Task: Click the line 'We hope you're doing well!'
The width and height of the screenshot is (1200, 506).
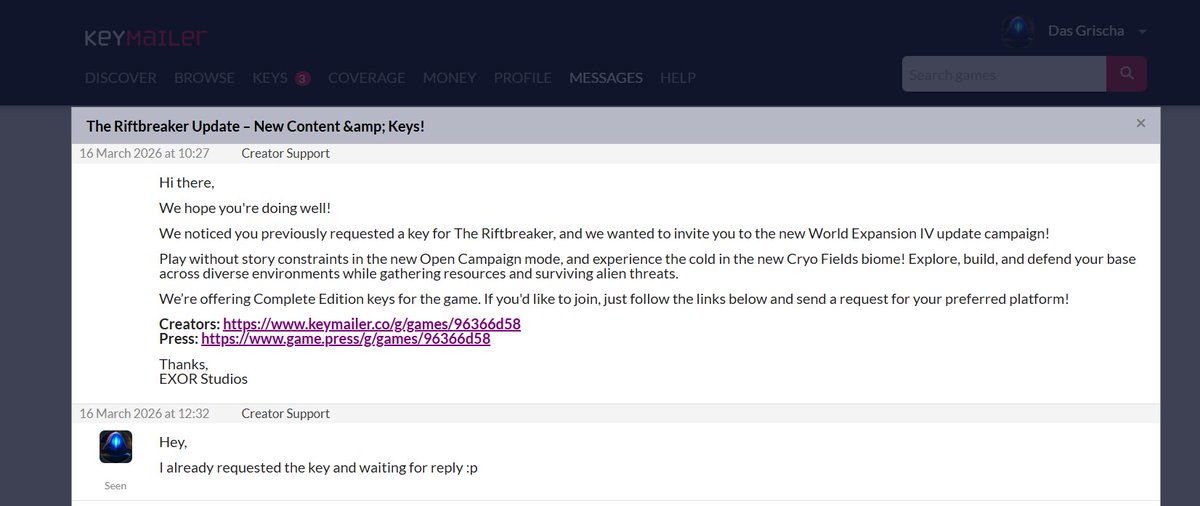Action: click(245, 208)
